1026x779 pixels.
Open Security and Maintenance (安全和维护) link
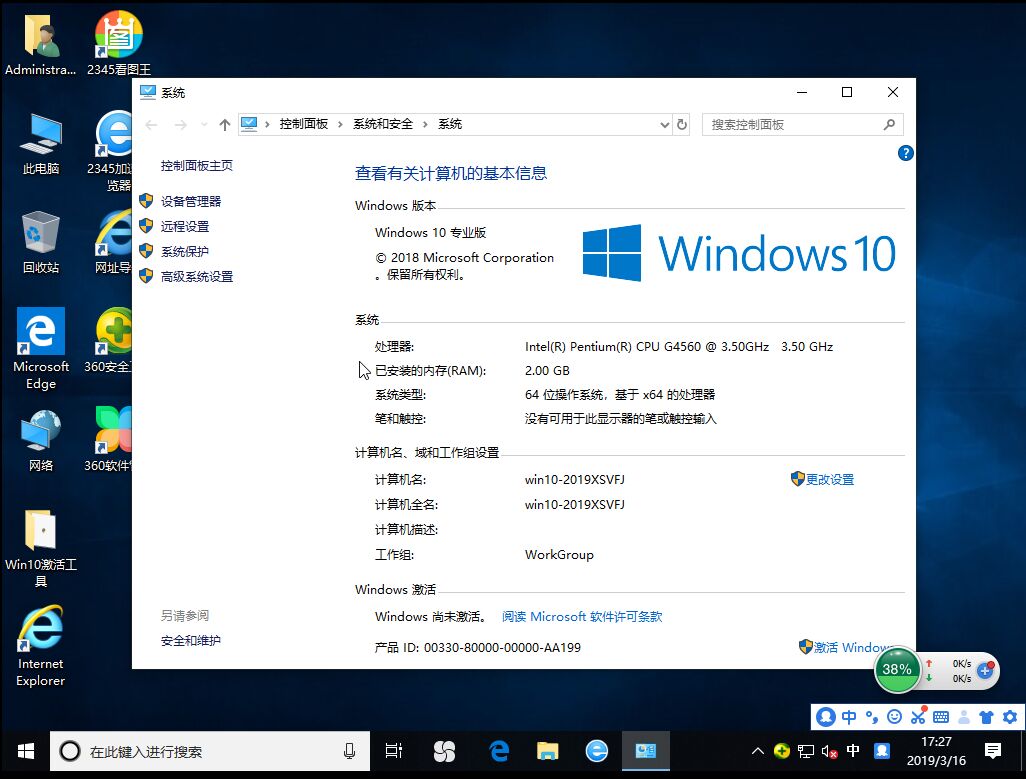[x=191, y=640]
